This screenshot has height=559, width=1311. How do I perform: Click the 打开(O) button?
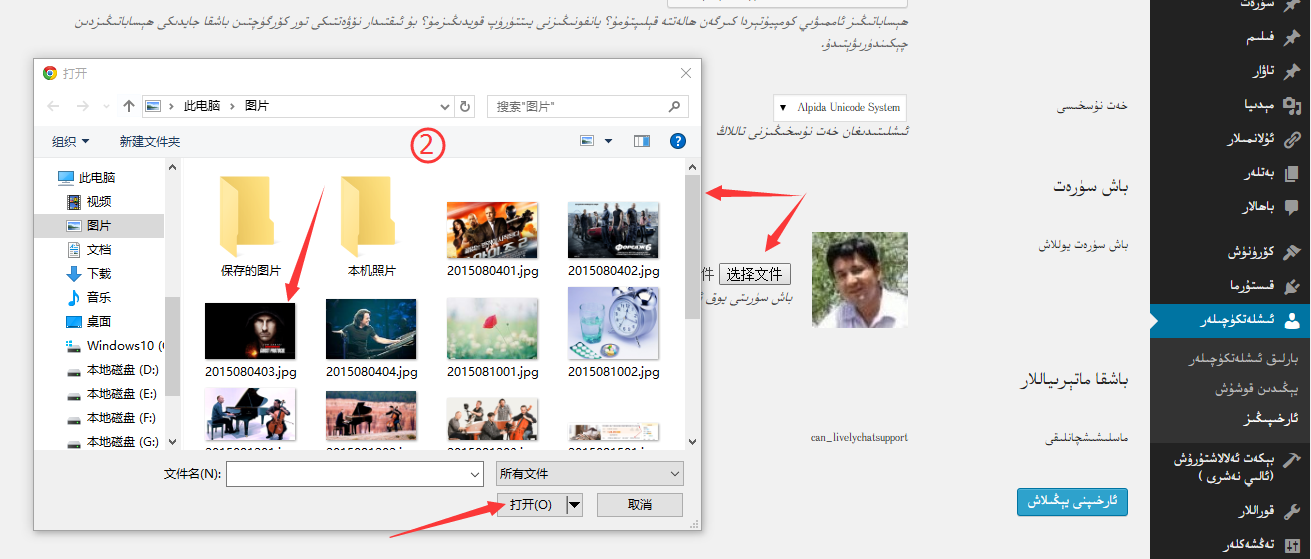coord(531,505)
